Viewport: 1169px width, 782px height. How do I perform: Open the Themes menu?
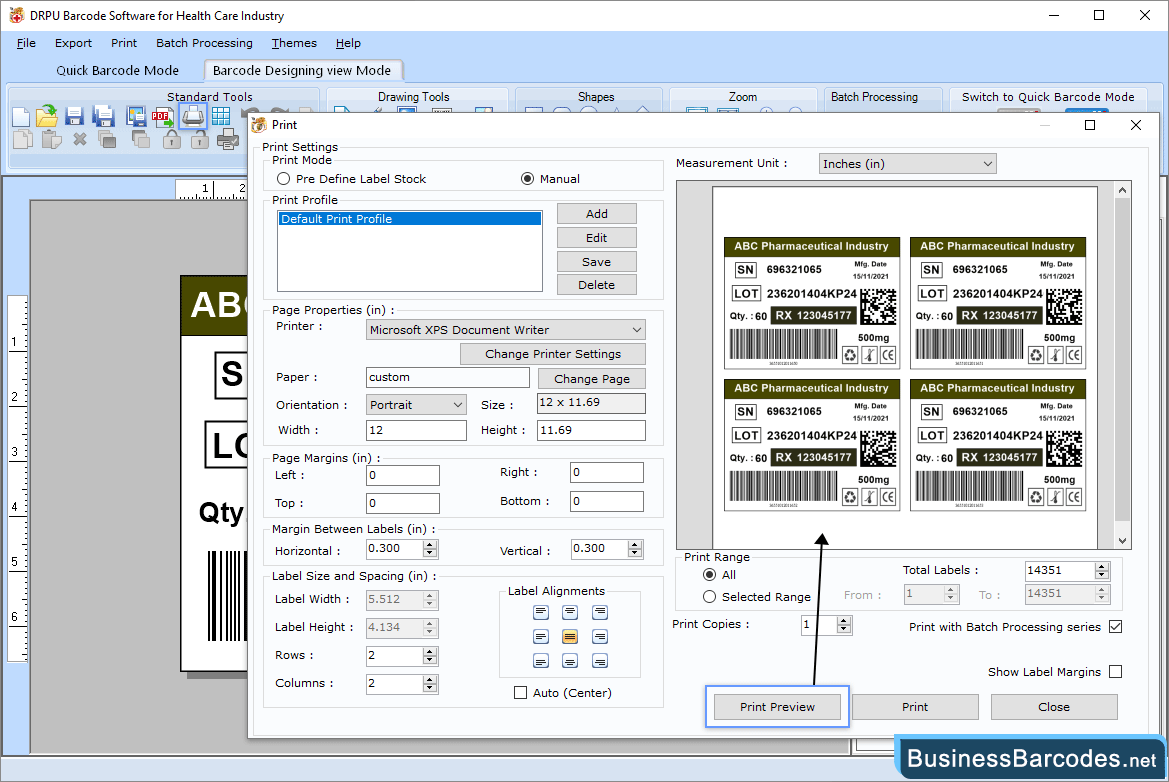pyautogui.click(x=294, y=43)
